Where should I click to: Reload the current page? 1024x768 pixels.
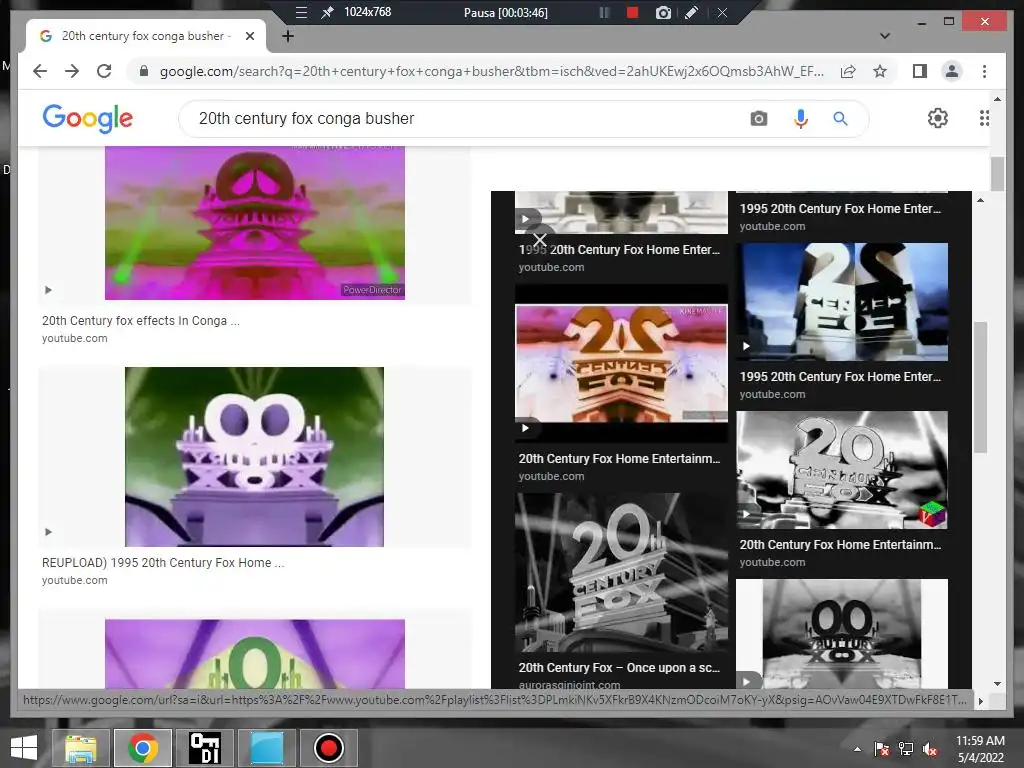pyautogui.click(x=104, y=71)
